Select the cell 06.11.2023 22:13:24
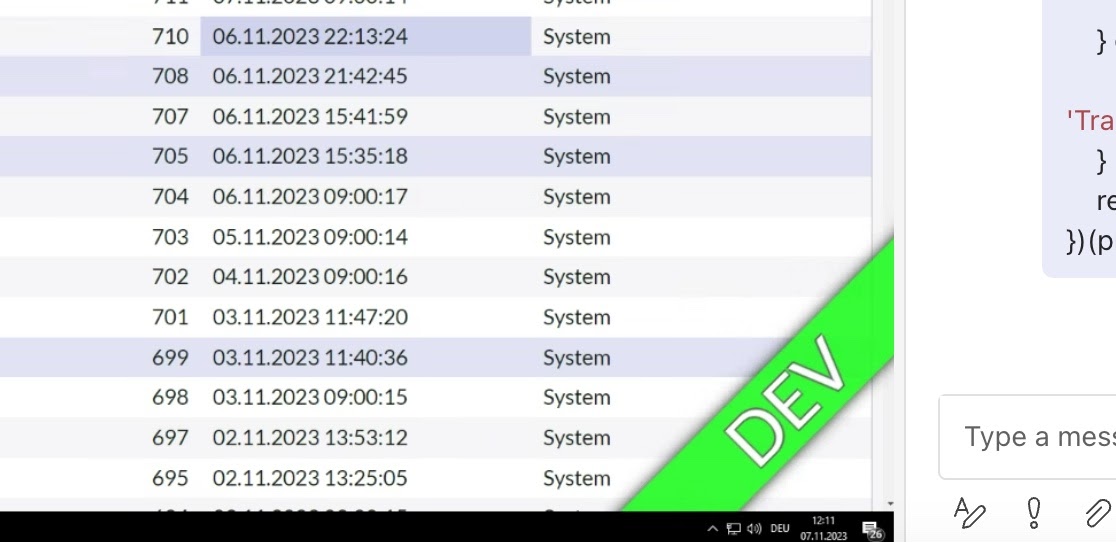Image resolution: width=1116 pixels, height=542 pixels. (x=366, y=36)
